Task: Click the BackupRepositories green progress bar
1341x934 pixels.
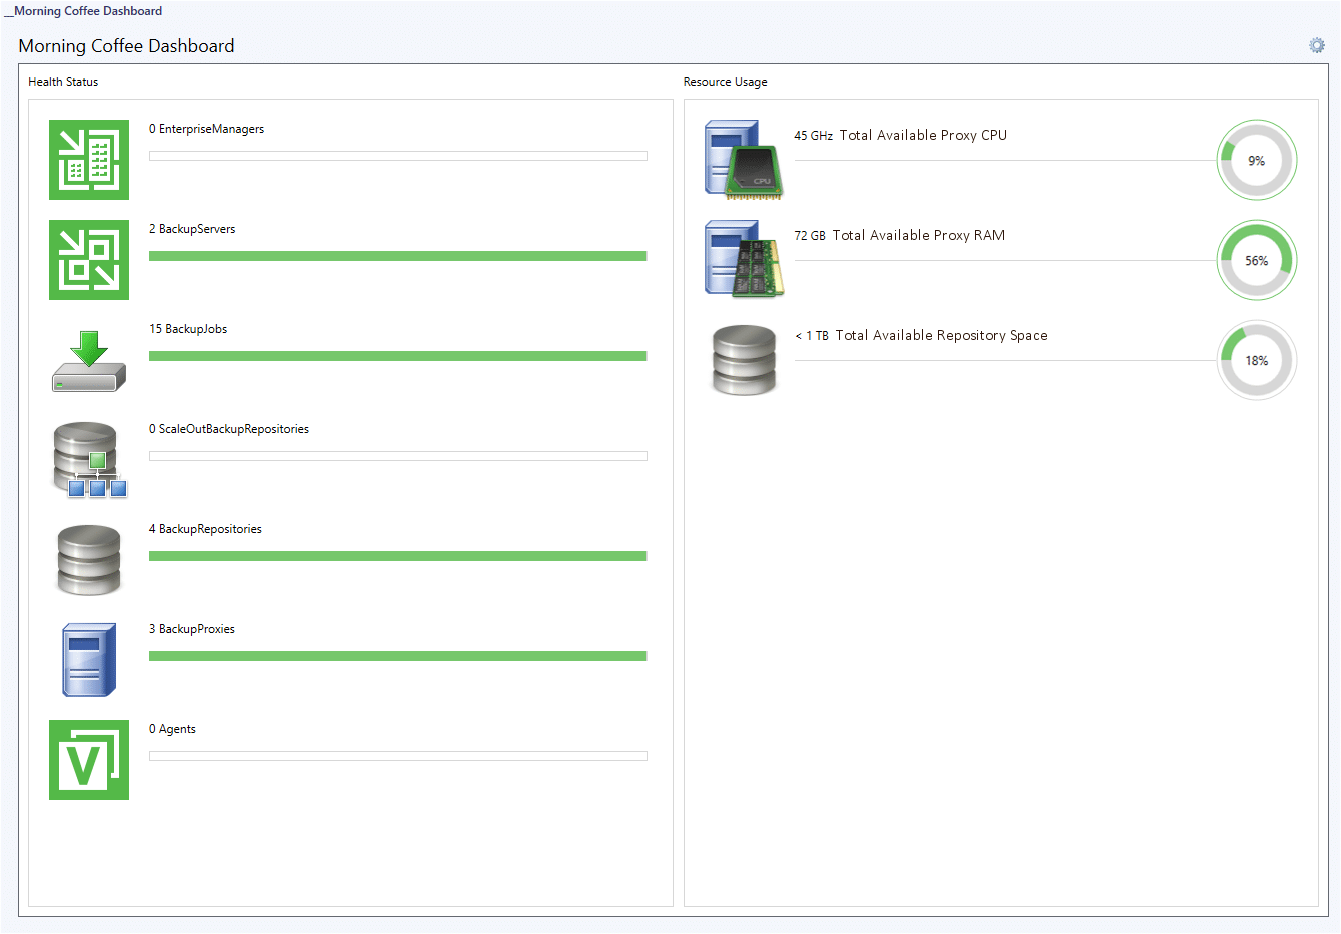Action: coord(398,556)
